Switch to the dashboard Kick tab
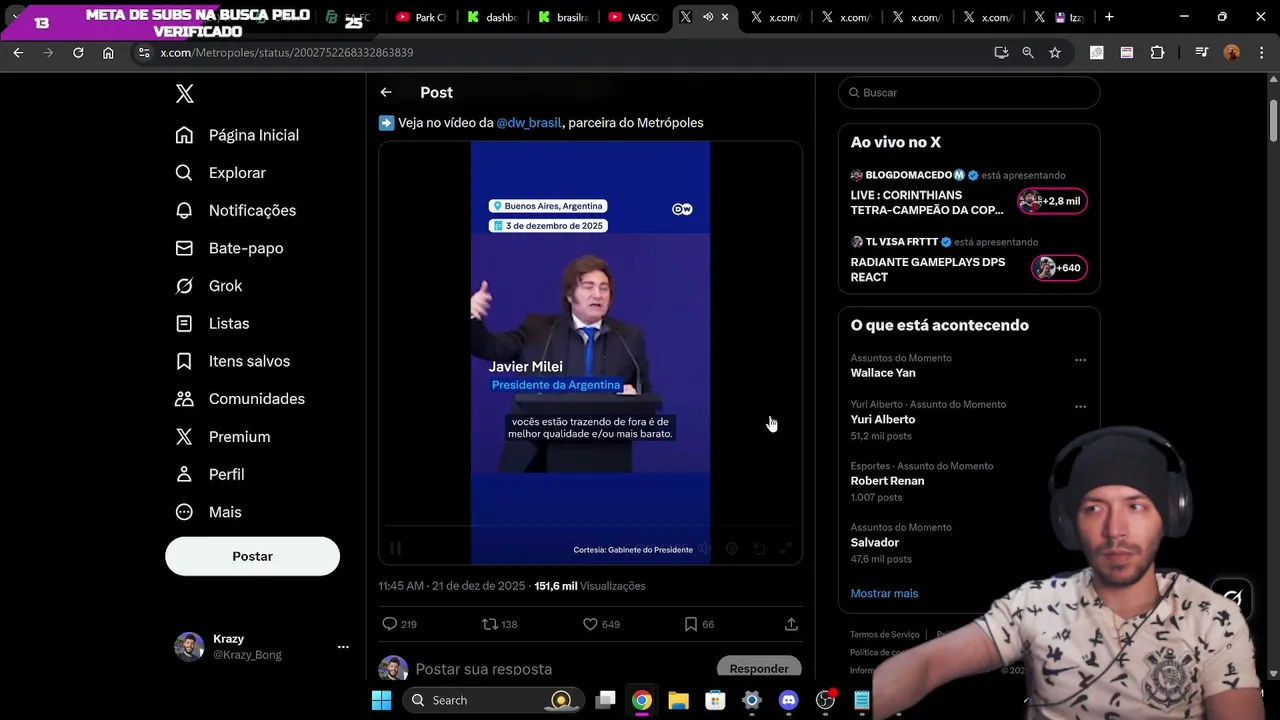Viewport: 1280px width, 720px height. coord(492,17)
